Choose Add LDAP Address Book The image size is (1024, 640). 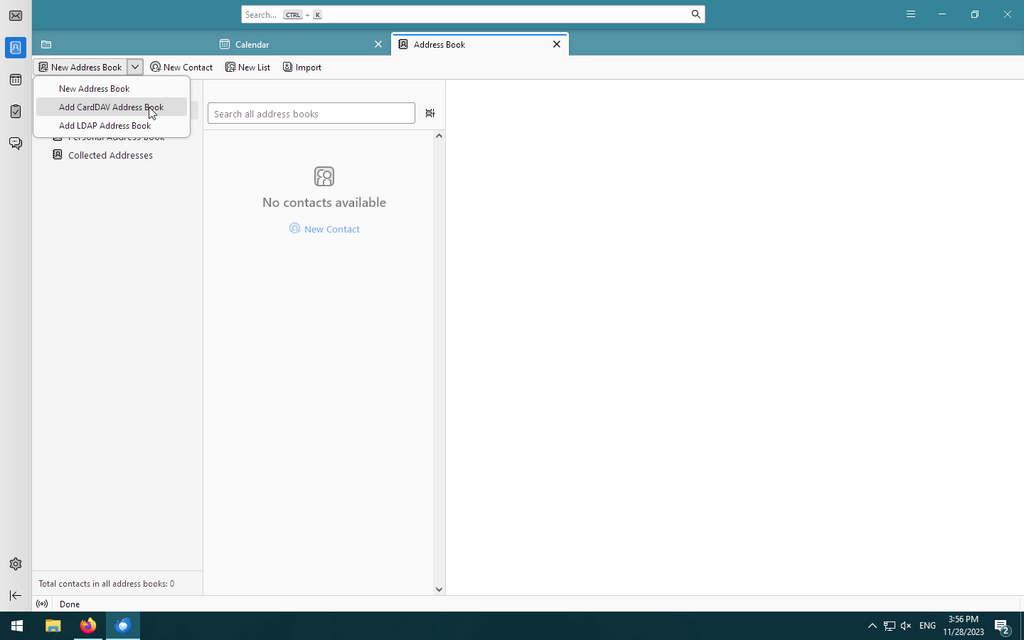(105, 126)
